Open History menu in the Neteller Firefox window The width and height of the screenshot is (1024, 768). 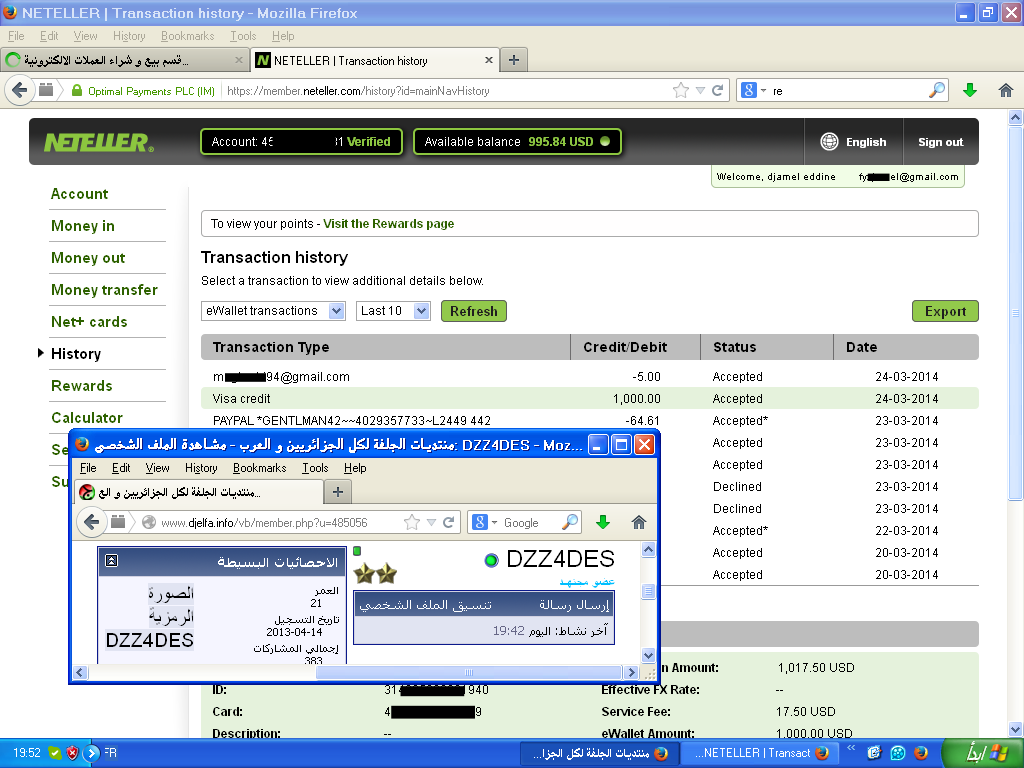click(x=129, y=36)
